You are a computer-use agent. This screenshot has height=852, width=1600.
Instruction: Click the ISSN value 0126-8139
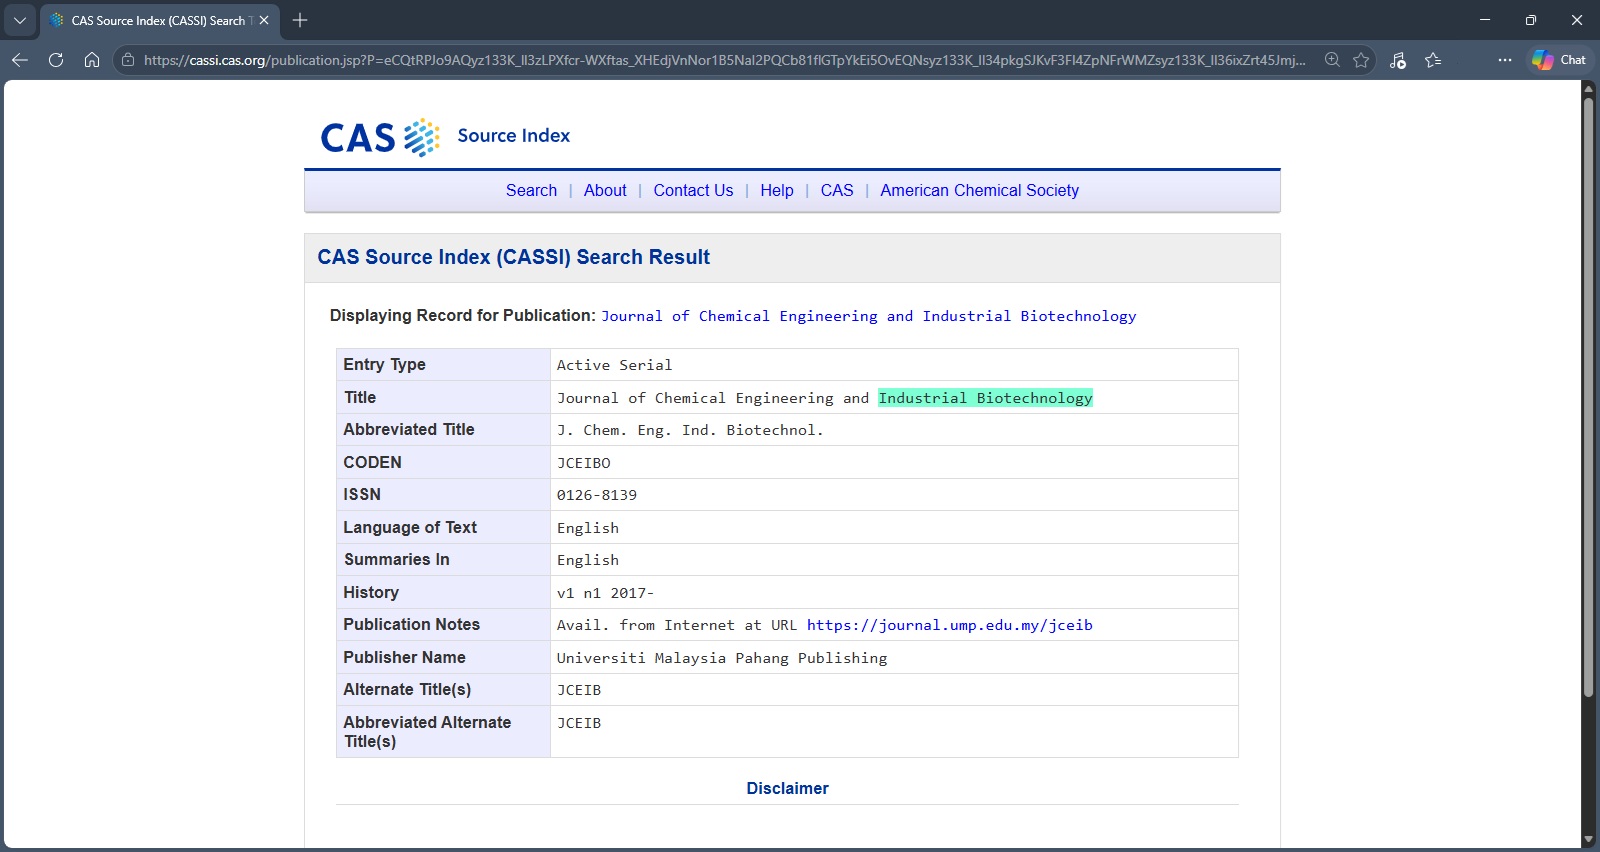coord(597,495)
